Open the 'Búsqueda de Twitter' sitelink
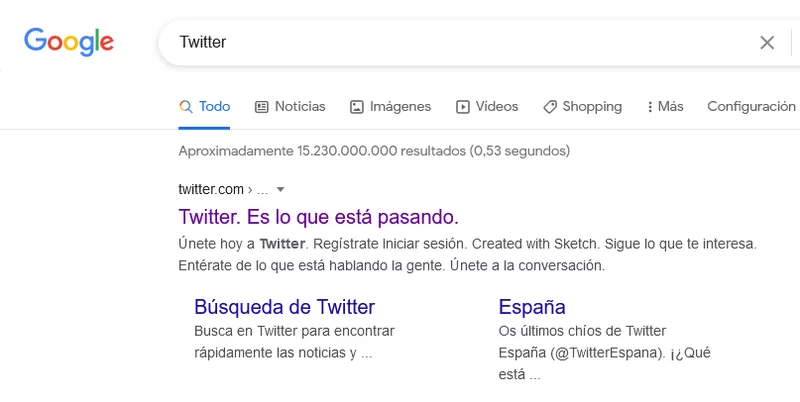This screenshot has height=402, width=800. (285, 307)
